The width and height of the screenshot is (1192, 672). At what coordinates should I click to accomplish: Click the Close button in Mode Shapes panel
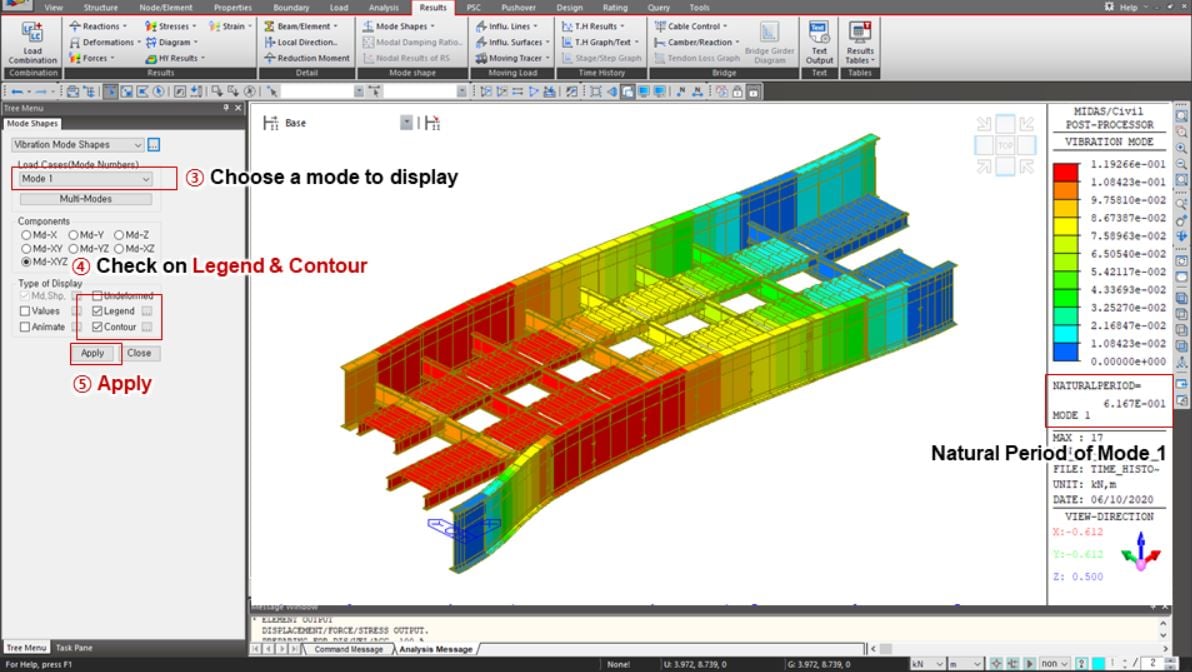tap(139, 353)
